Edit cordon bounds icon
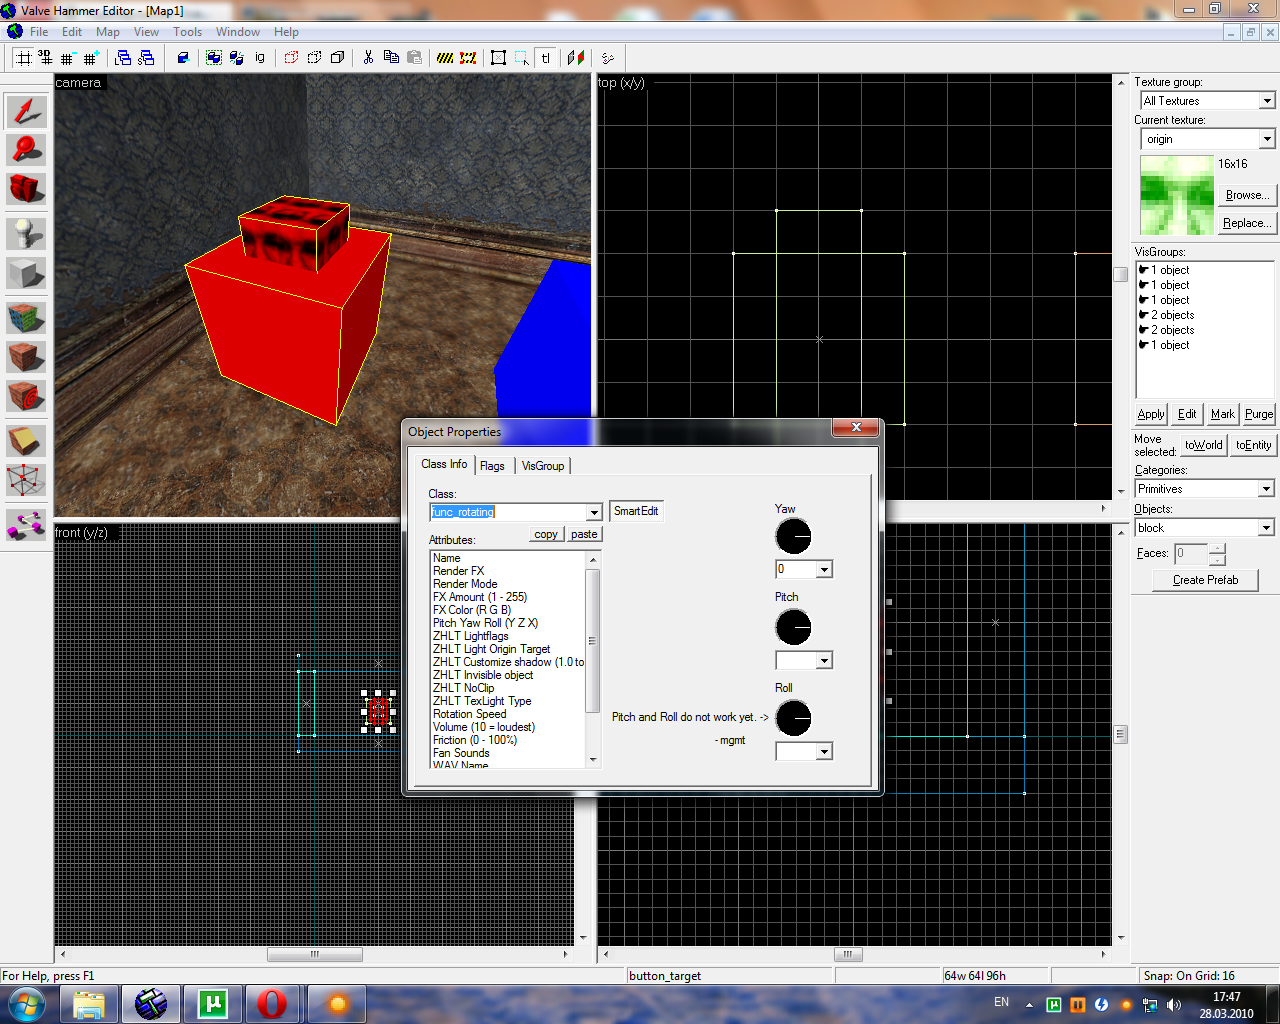1280x1024 pixels. (468, 58)
